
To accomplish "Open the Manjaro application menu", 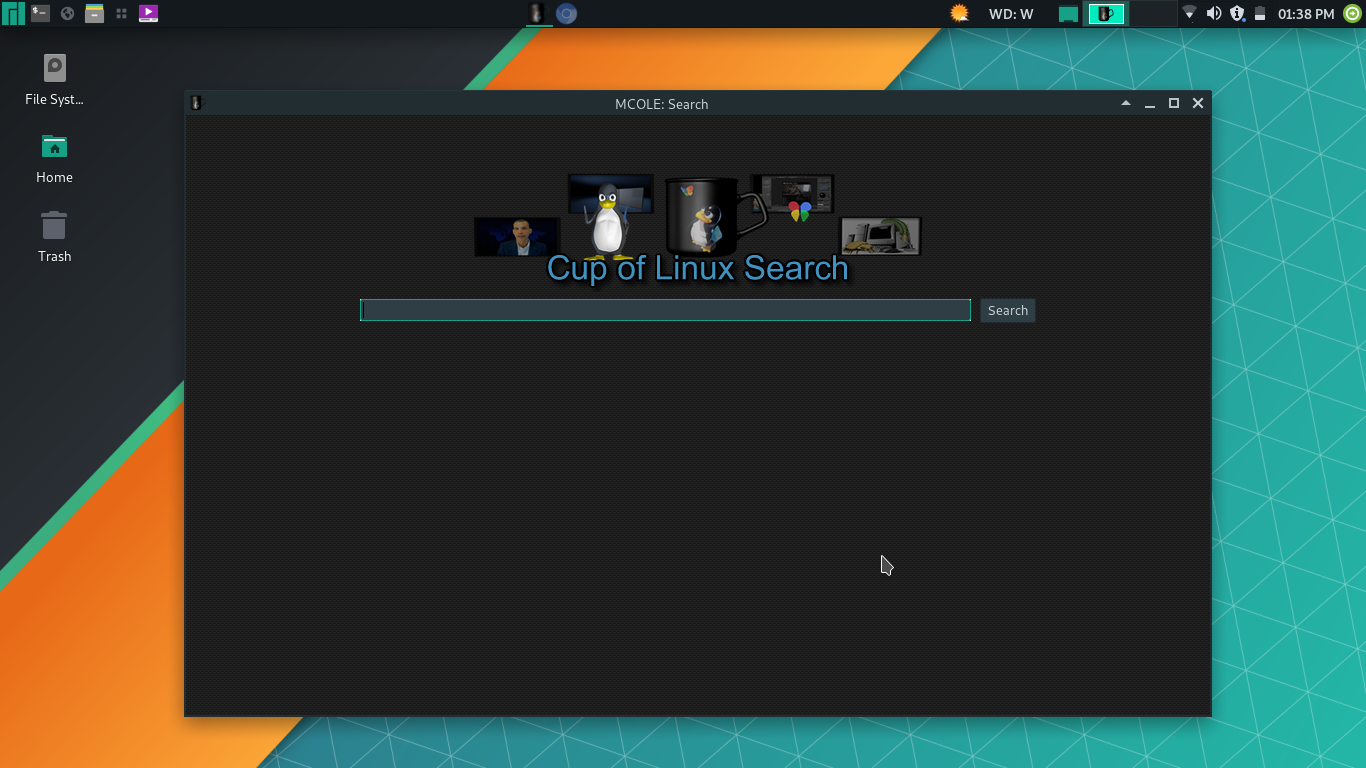I will point(13,13).
